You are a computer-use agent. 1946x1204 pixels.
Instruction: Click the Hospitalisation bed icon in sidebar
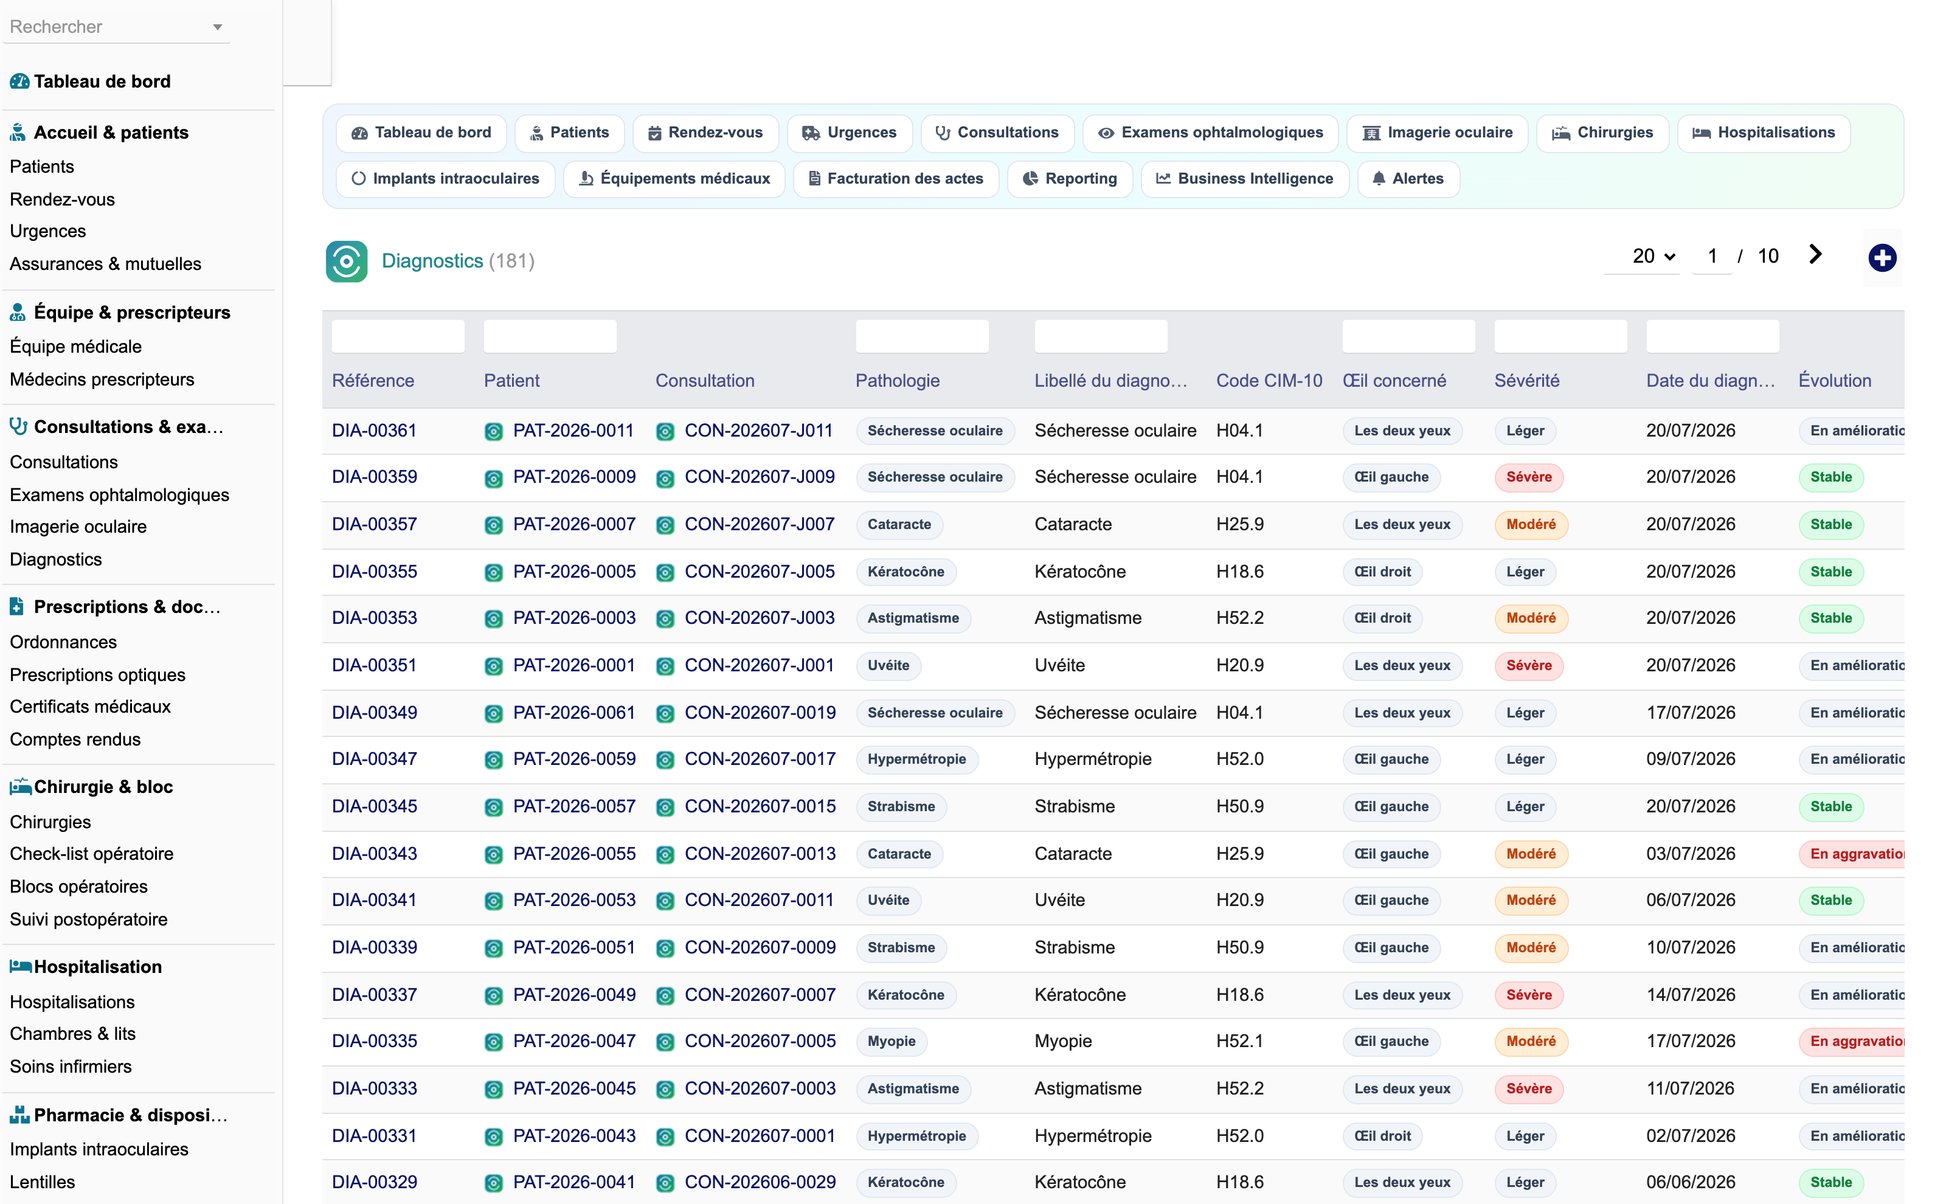(x=20, y=966)
